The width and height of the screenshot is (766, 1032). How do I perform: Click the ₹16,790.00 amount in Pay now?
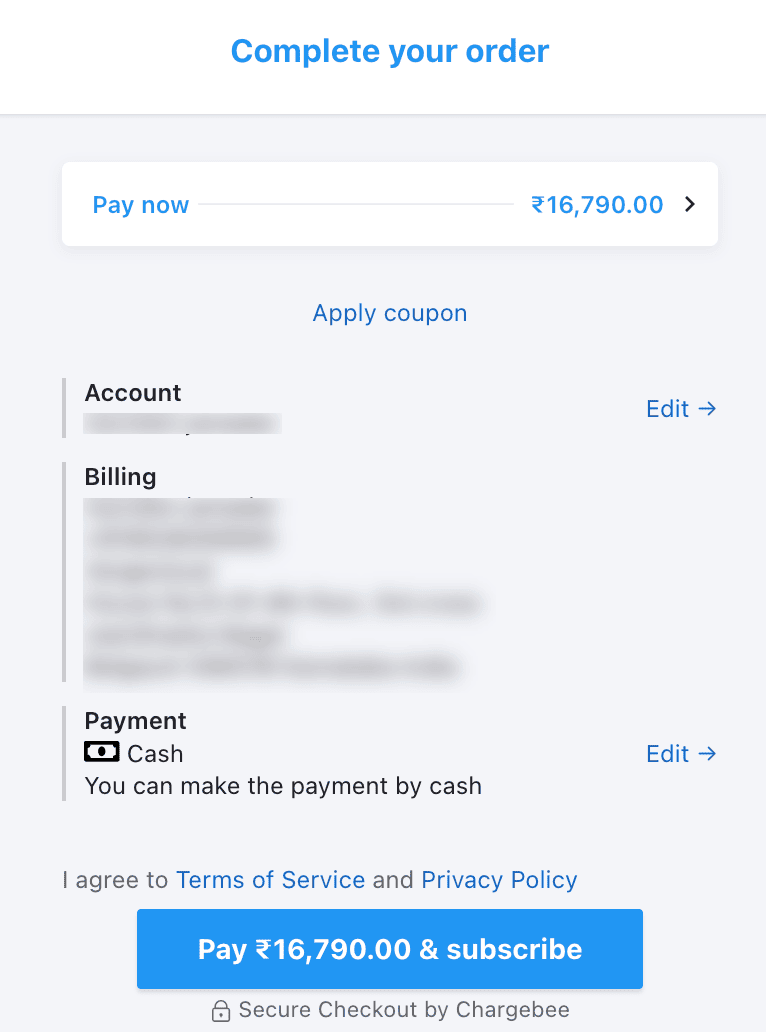point(597,204)
